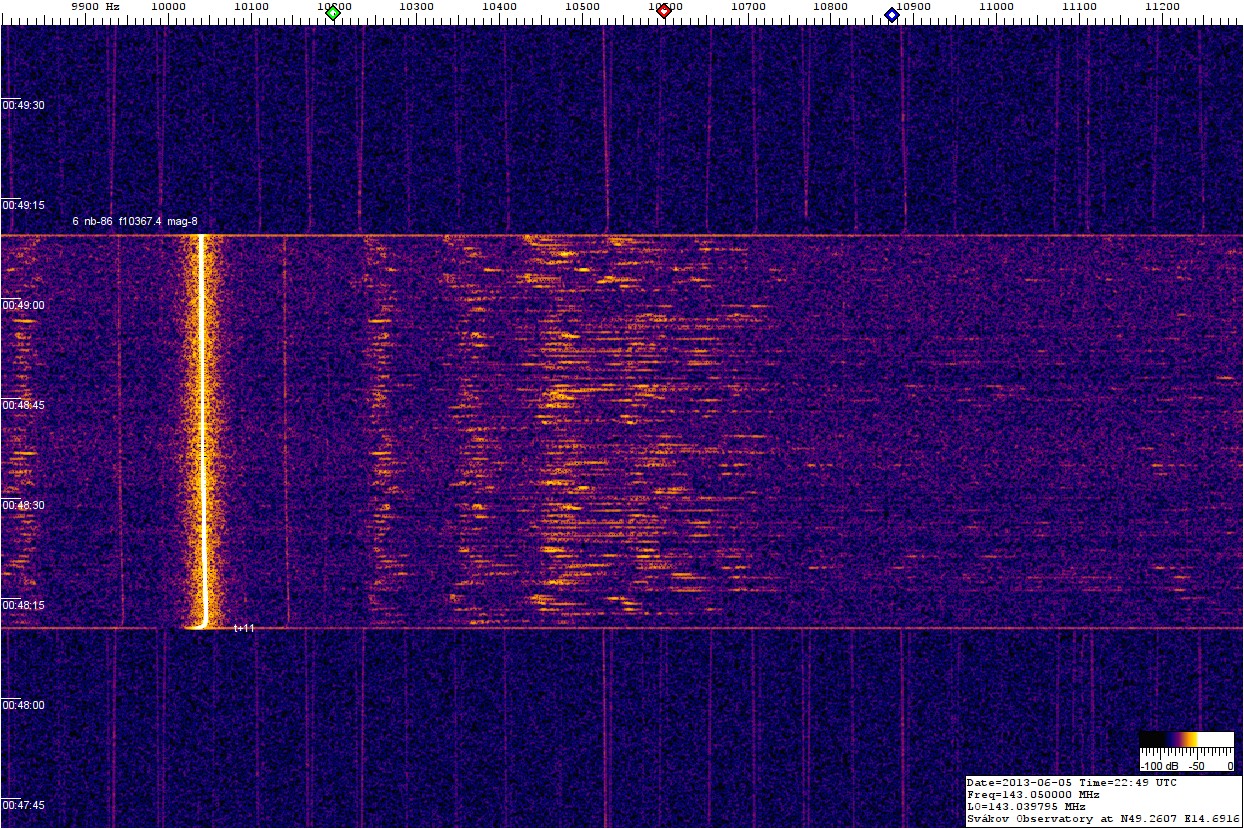Screen dimensions: 1244x829
Task: Click the 'nb-86 f10367.4 mag-8' annotation text
Action: coord(133,221)
